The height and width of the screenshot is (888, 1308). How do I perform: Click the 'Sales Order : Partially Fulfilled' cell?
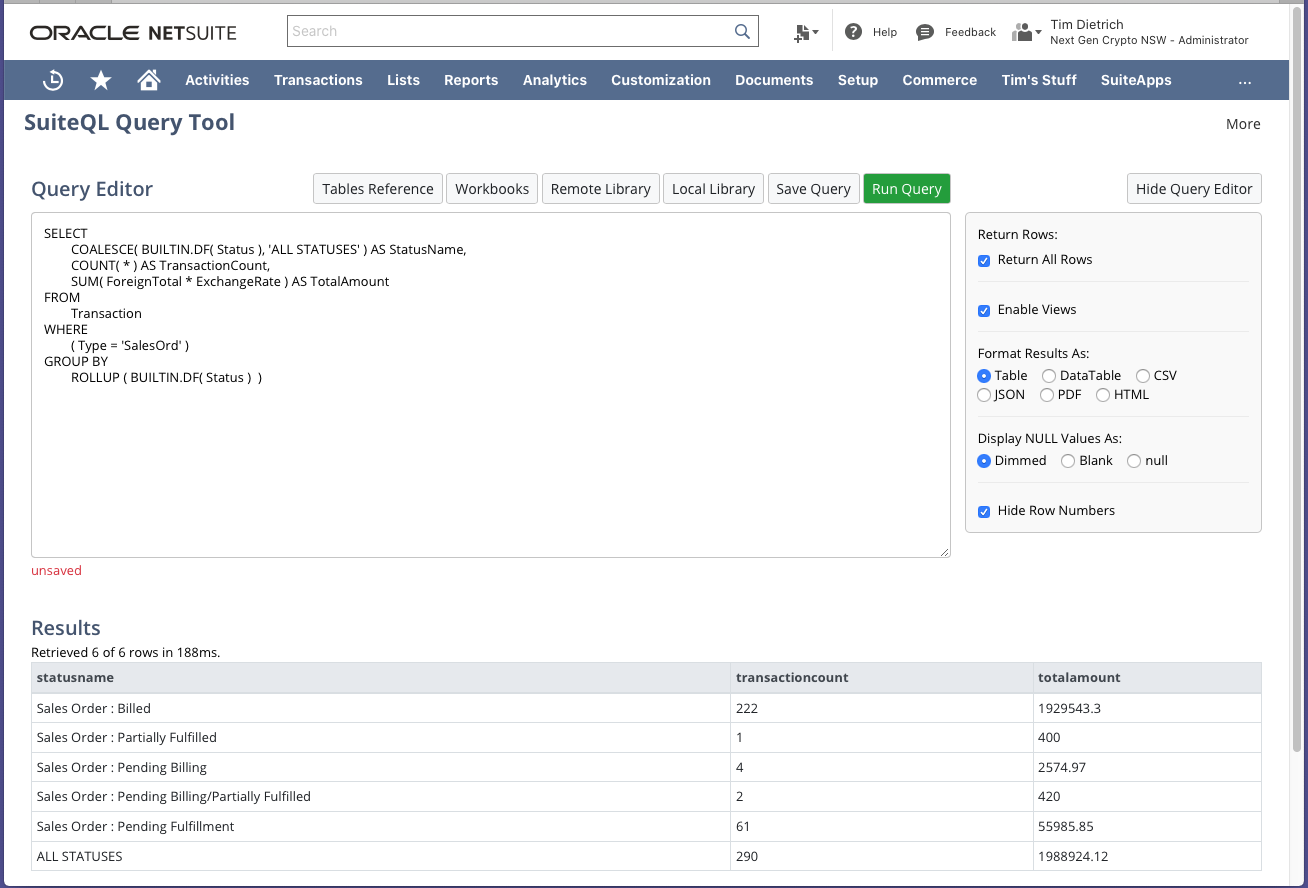(x=381, y=738)
